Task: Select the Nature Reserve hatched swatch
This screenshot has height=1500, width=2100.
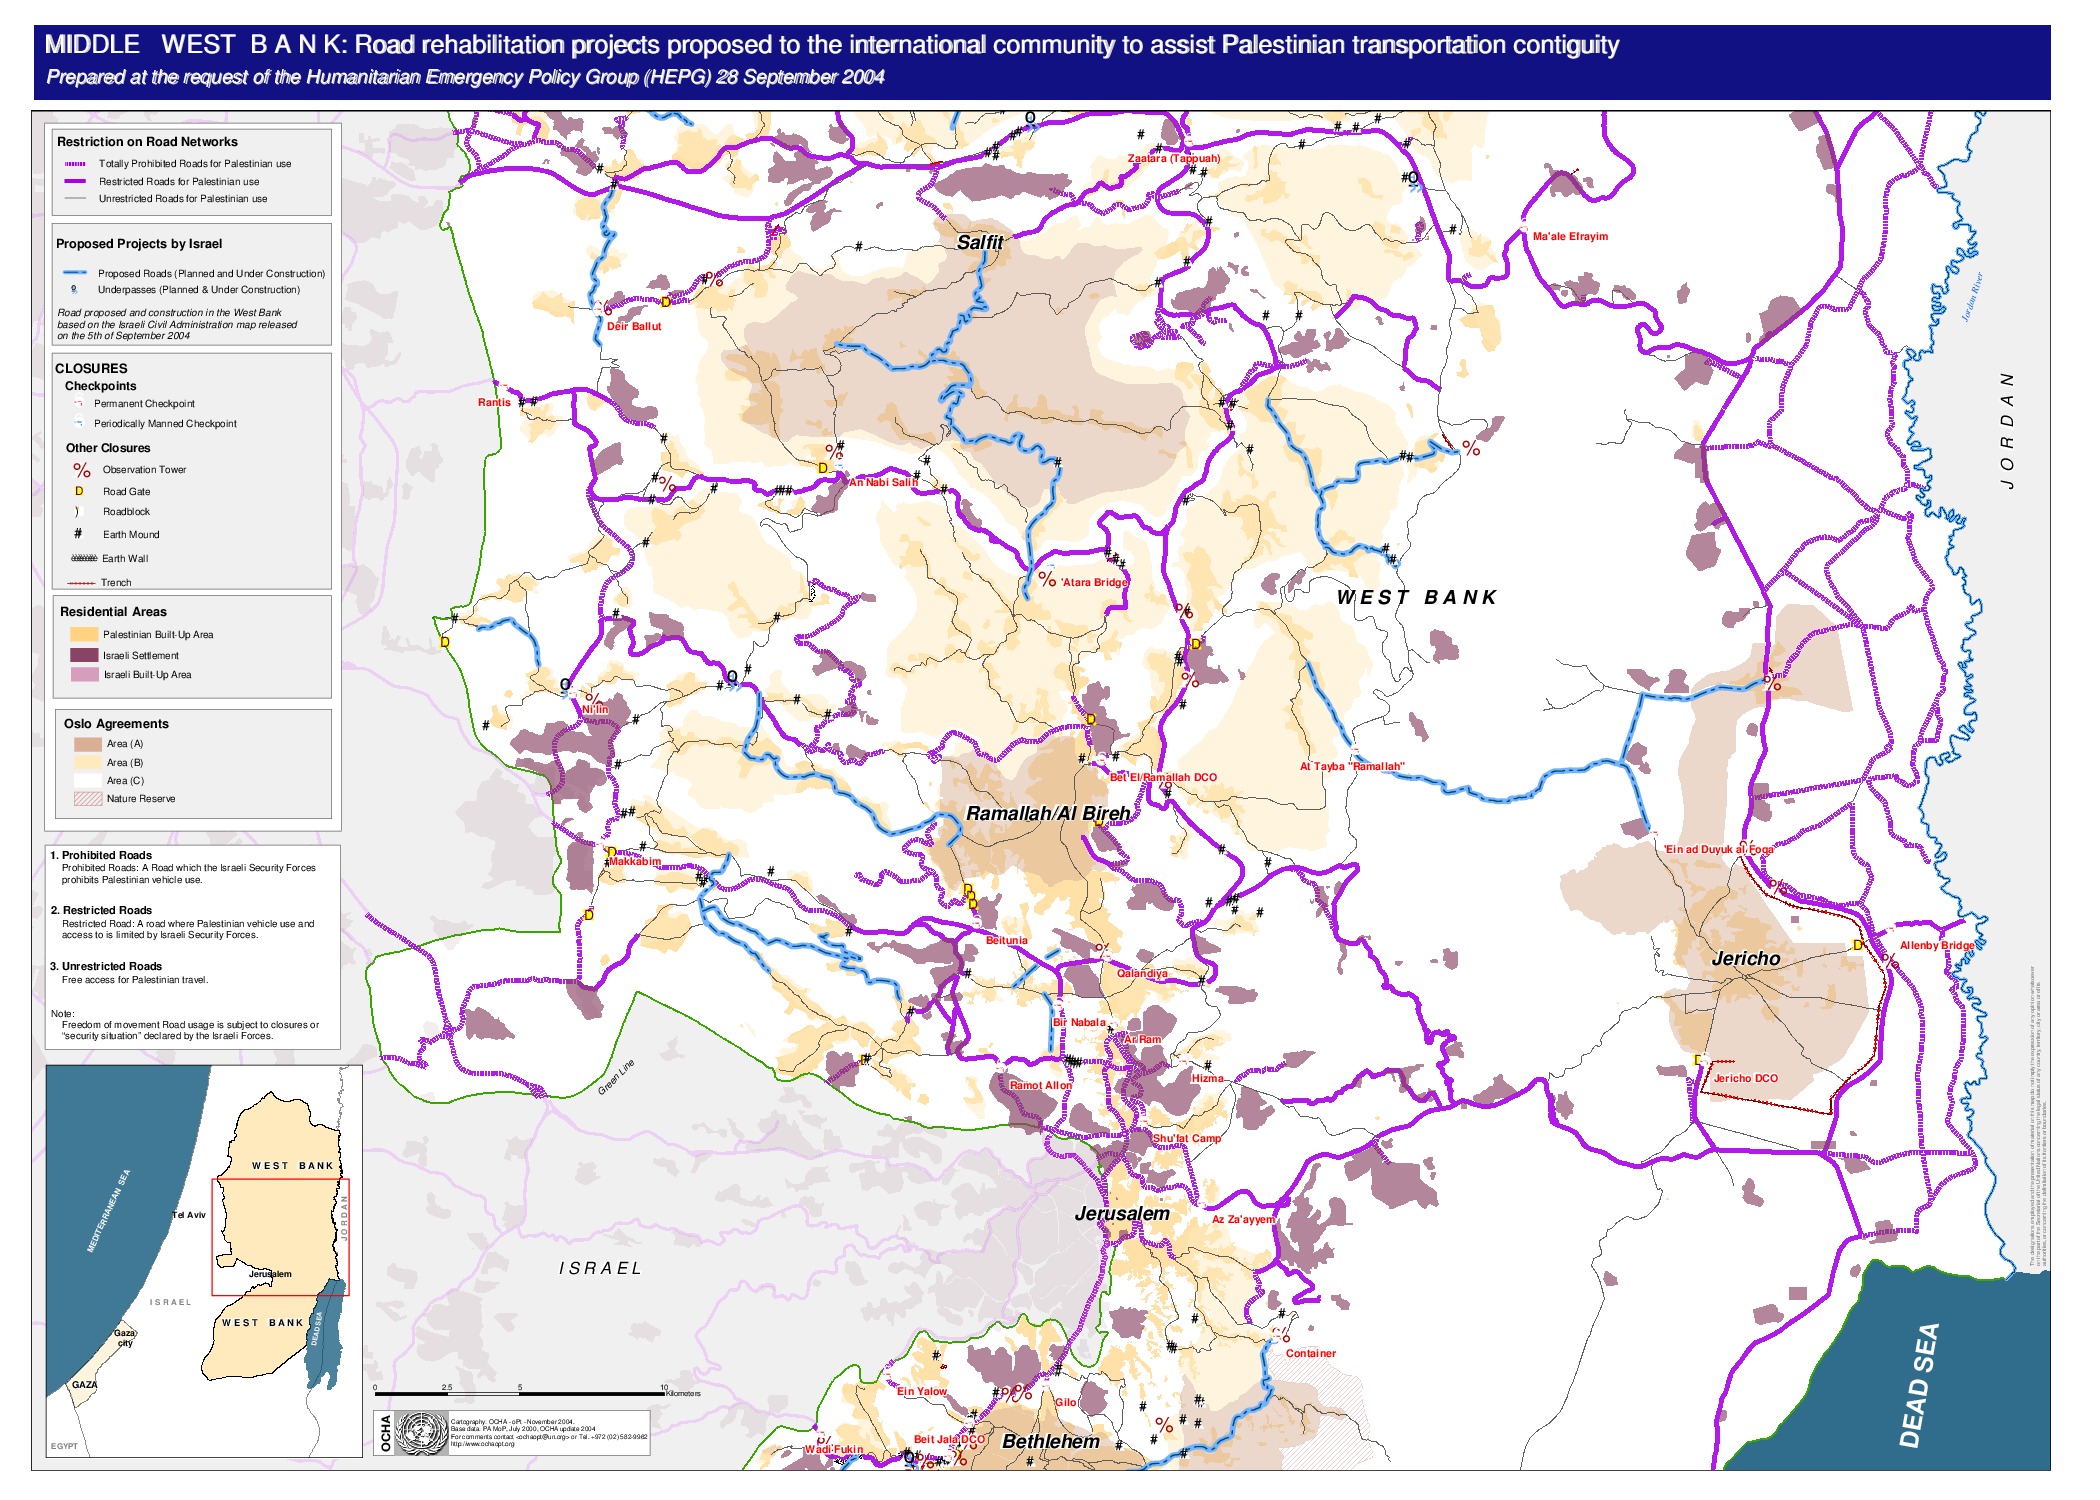Action: point(88,799)
